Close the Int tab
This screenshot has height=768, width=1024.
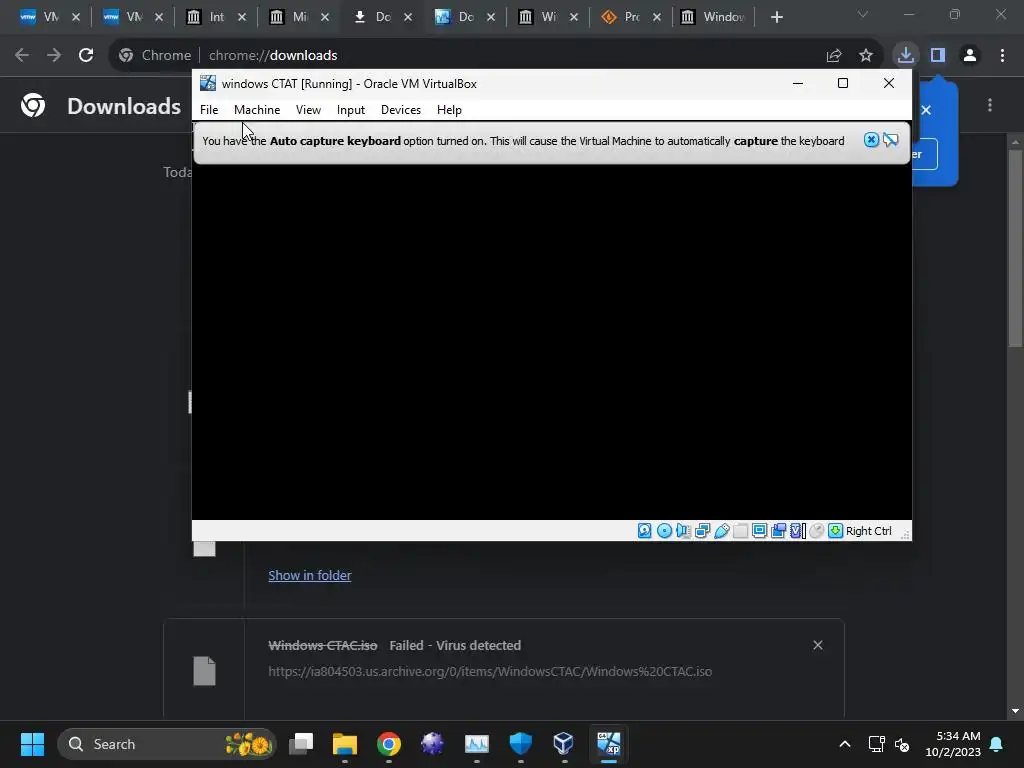coord(242,18)
